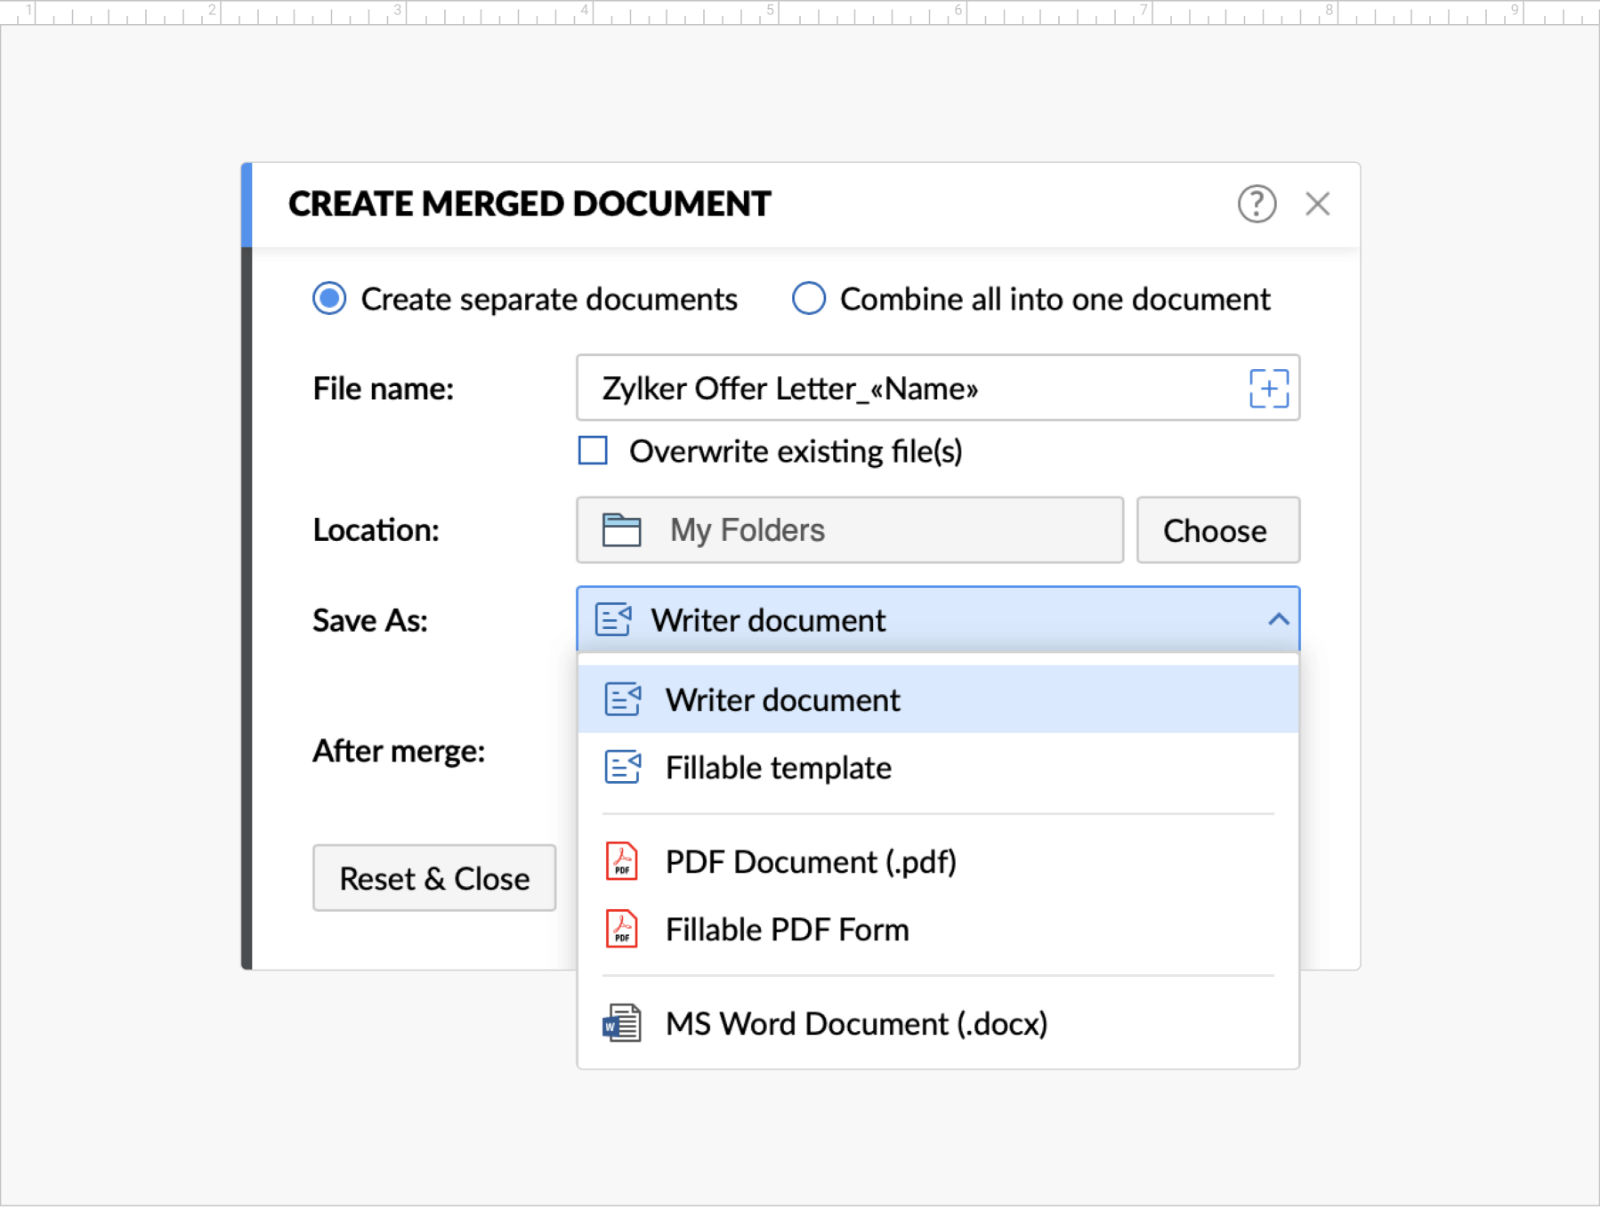Click the Writer document icon in the dropdown list
The image size is (1600, 1207).
pos(623,699)
